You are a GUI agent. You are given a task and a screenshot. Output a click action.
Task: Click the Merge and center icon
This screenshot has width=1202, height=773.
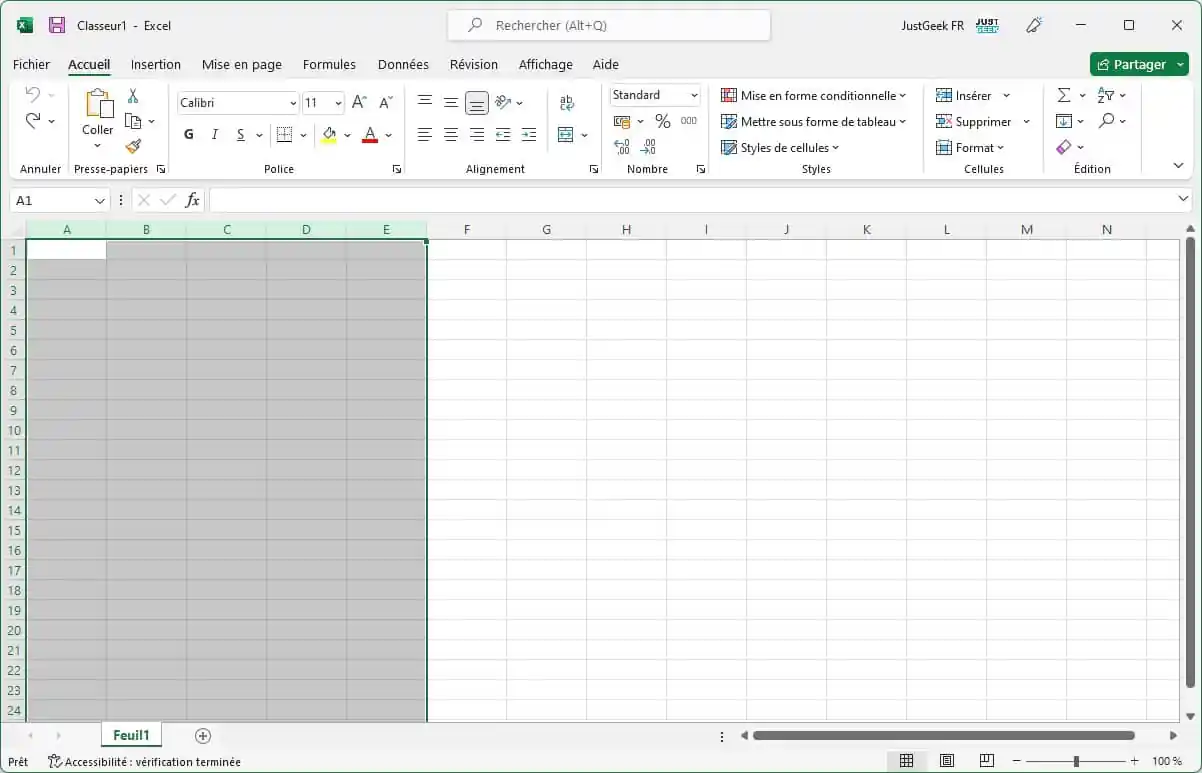click(x=565, y=134)
